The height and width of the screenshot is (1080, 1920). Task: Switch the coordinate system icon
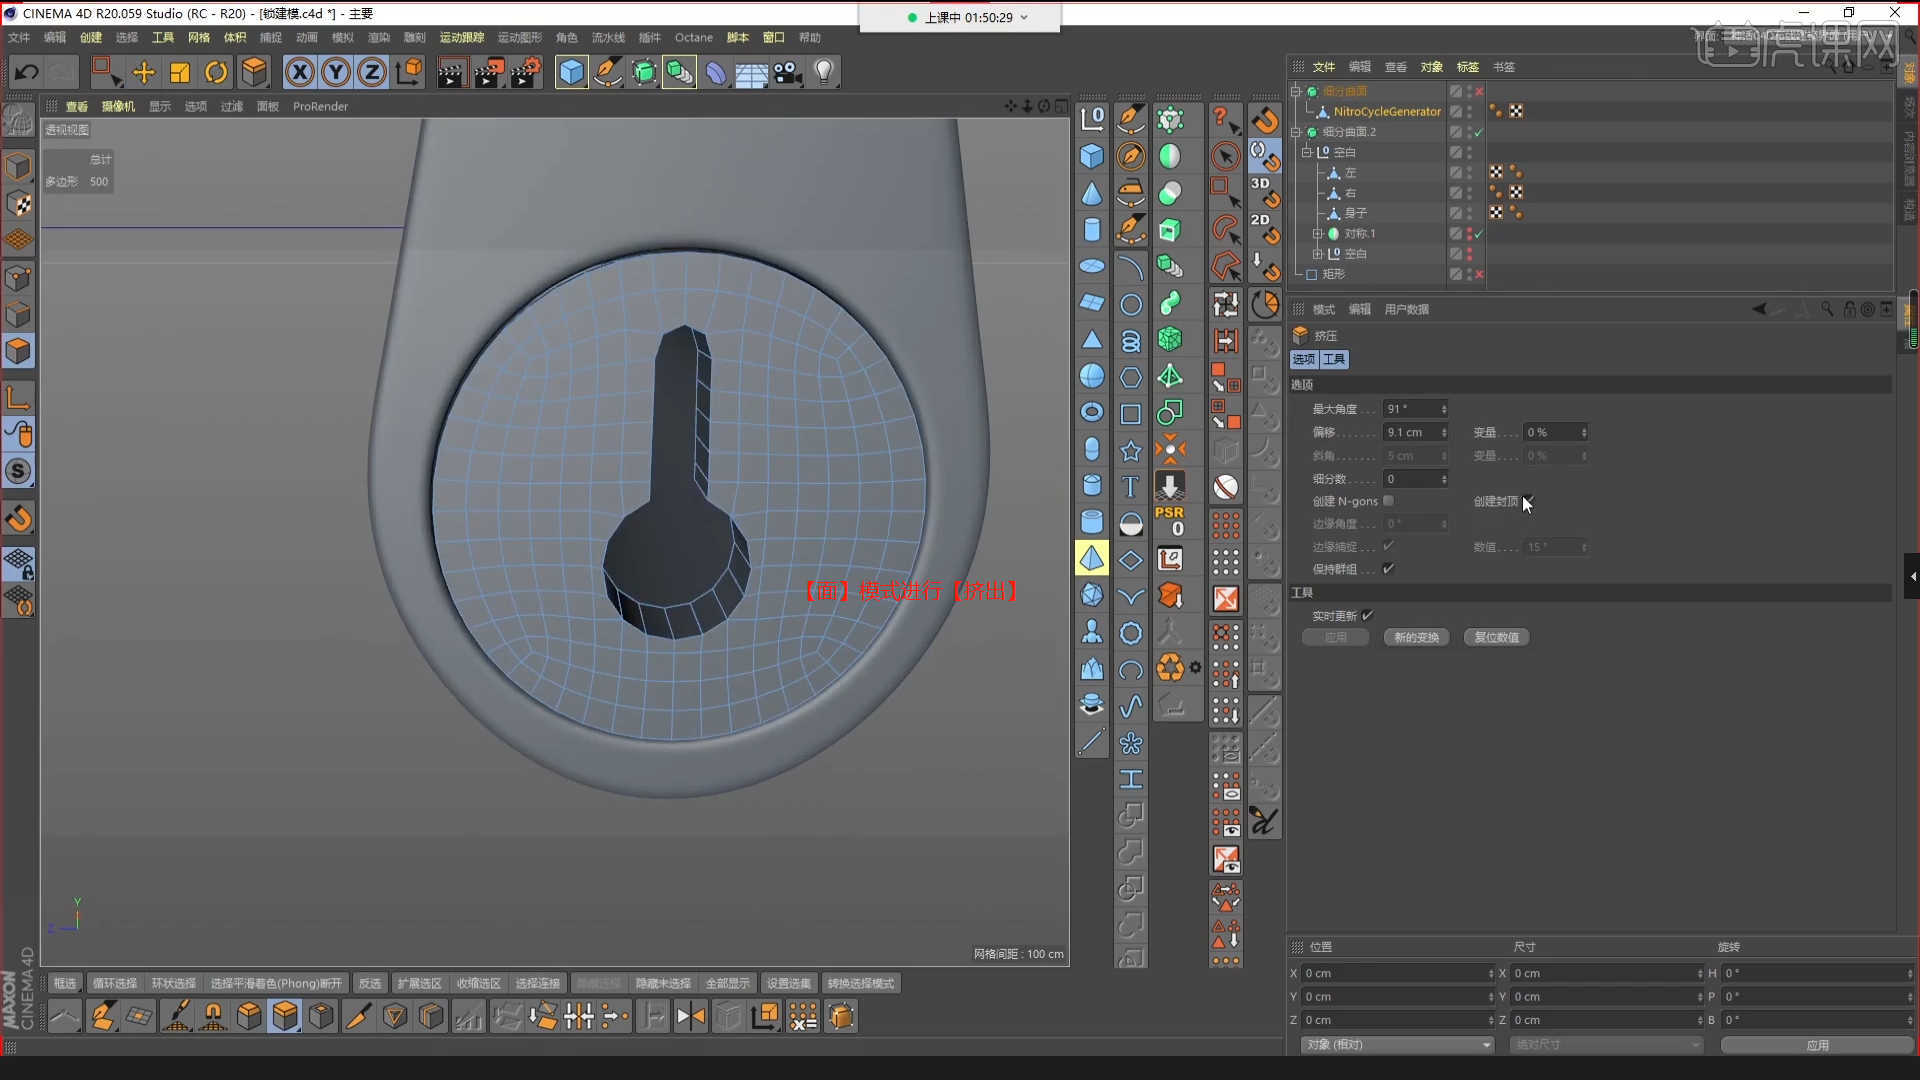click(x=409, y=72)
